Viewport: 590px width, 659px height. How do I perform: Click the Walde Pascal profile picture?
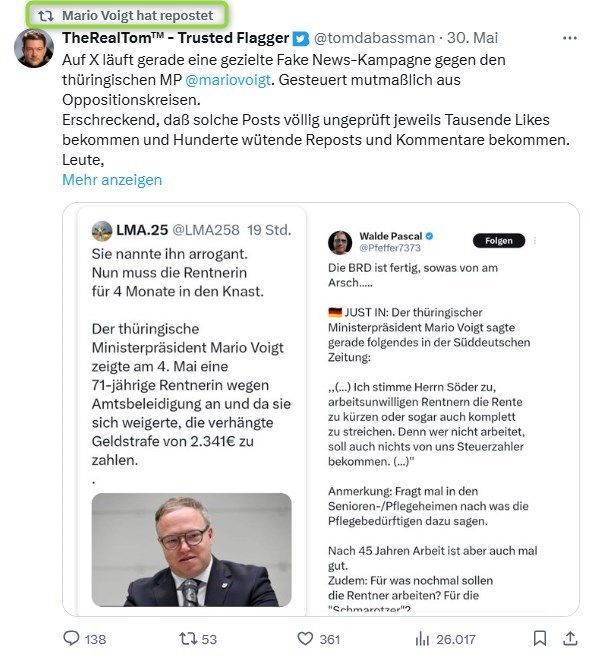click(340, 243)
